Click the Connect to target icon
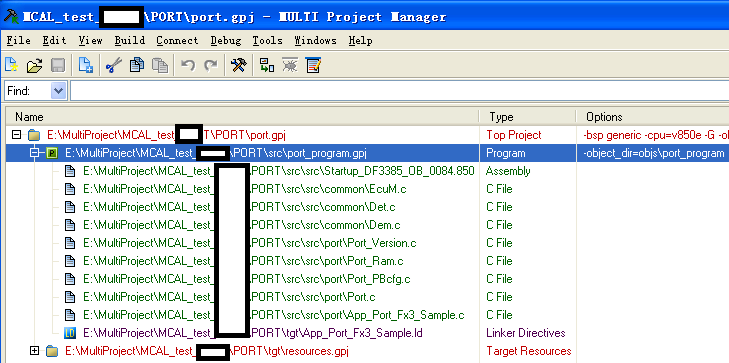Screen dimensions: 729x363 tap(266, 65)
